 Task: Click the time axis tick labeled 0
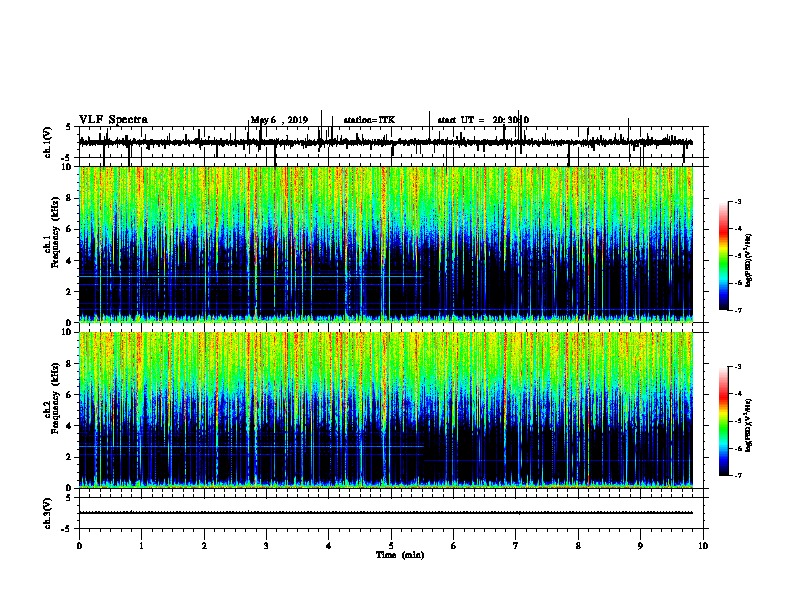79,546
